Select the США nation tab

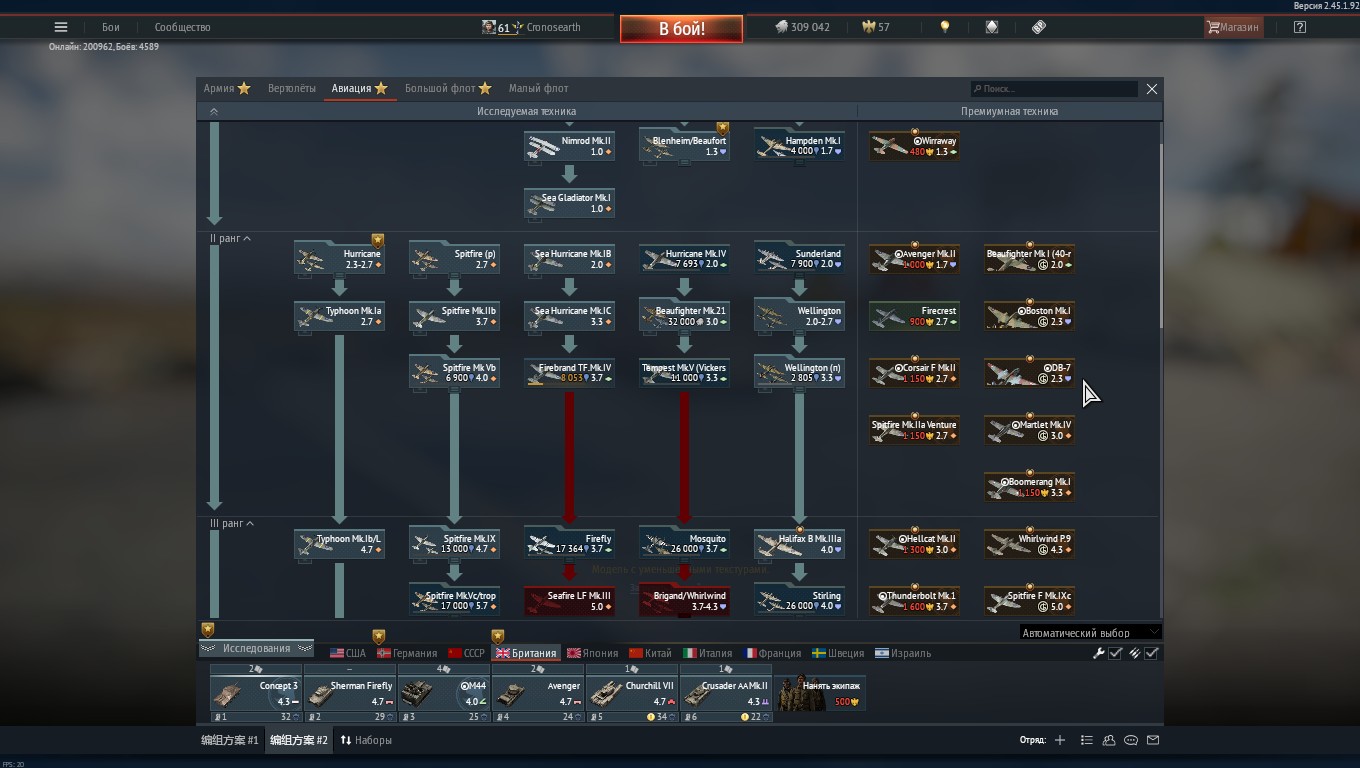[x=348, y=653]
